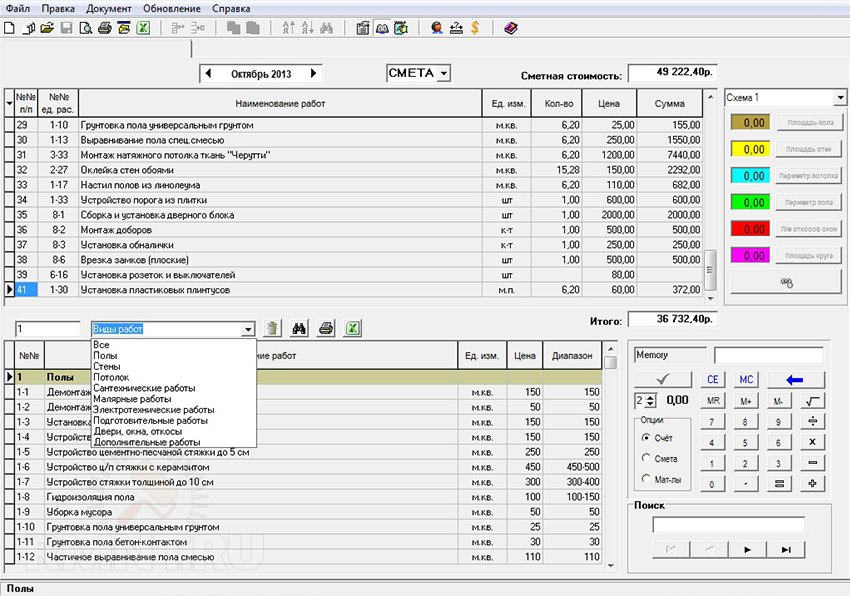Open the purple help book icon
The height and width of the screenshot is (596, 850).
(511, 28)
